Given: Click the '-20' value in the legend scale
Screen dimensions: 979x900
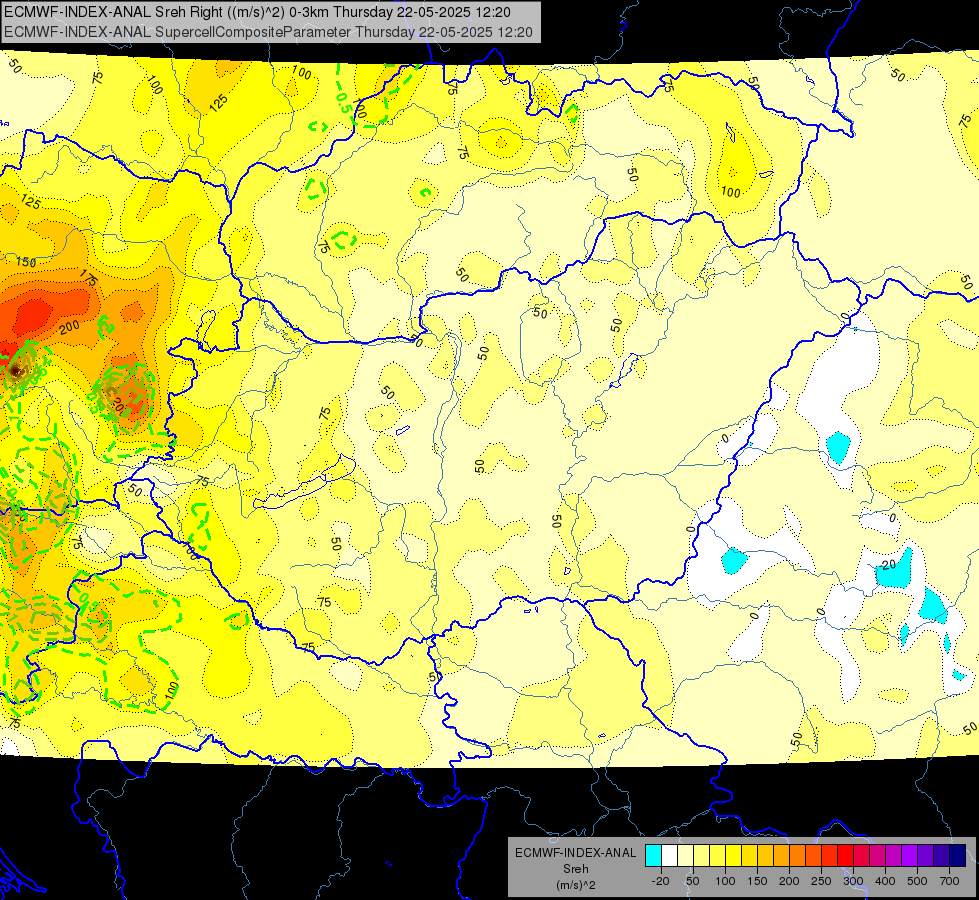Looking at the screenshot, I should click(x=661, y=881).
